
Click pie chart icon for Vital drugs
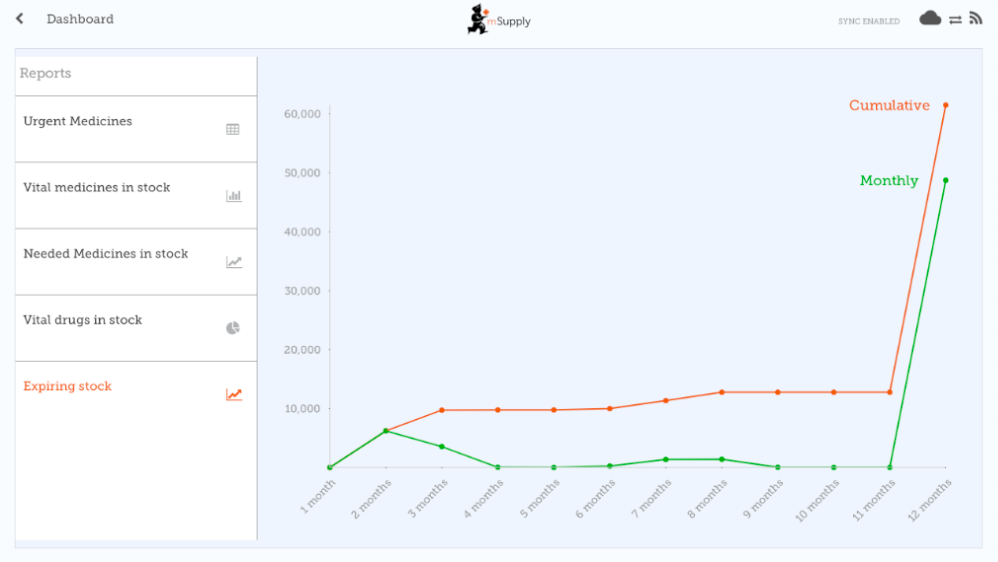click(x=233, y=328)
